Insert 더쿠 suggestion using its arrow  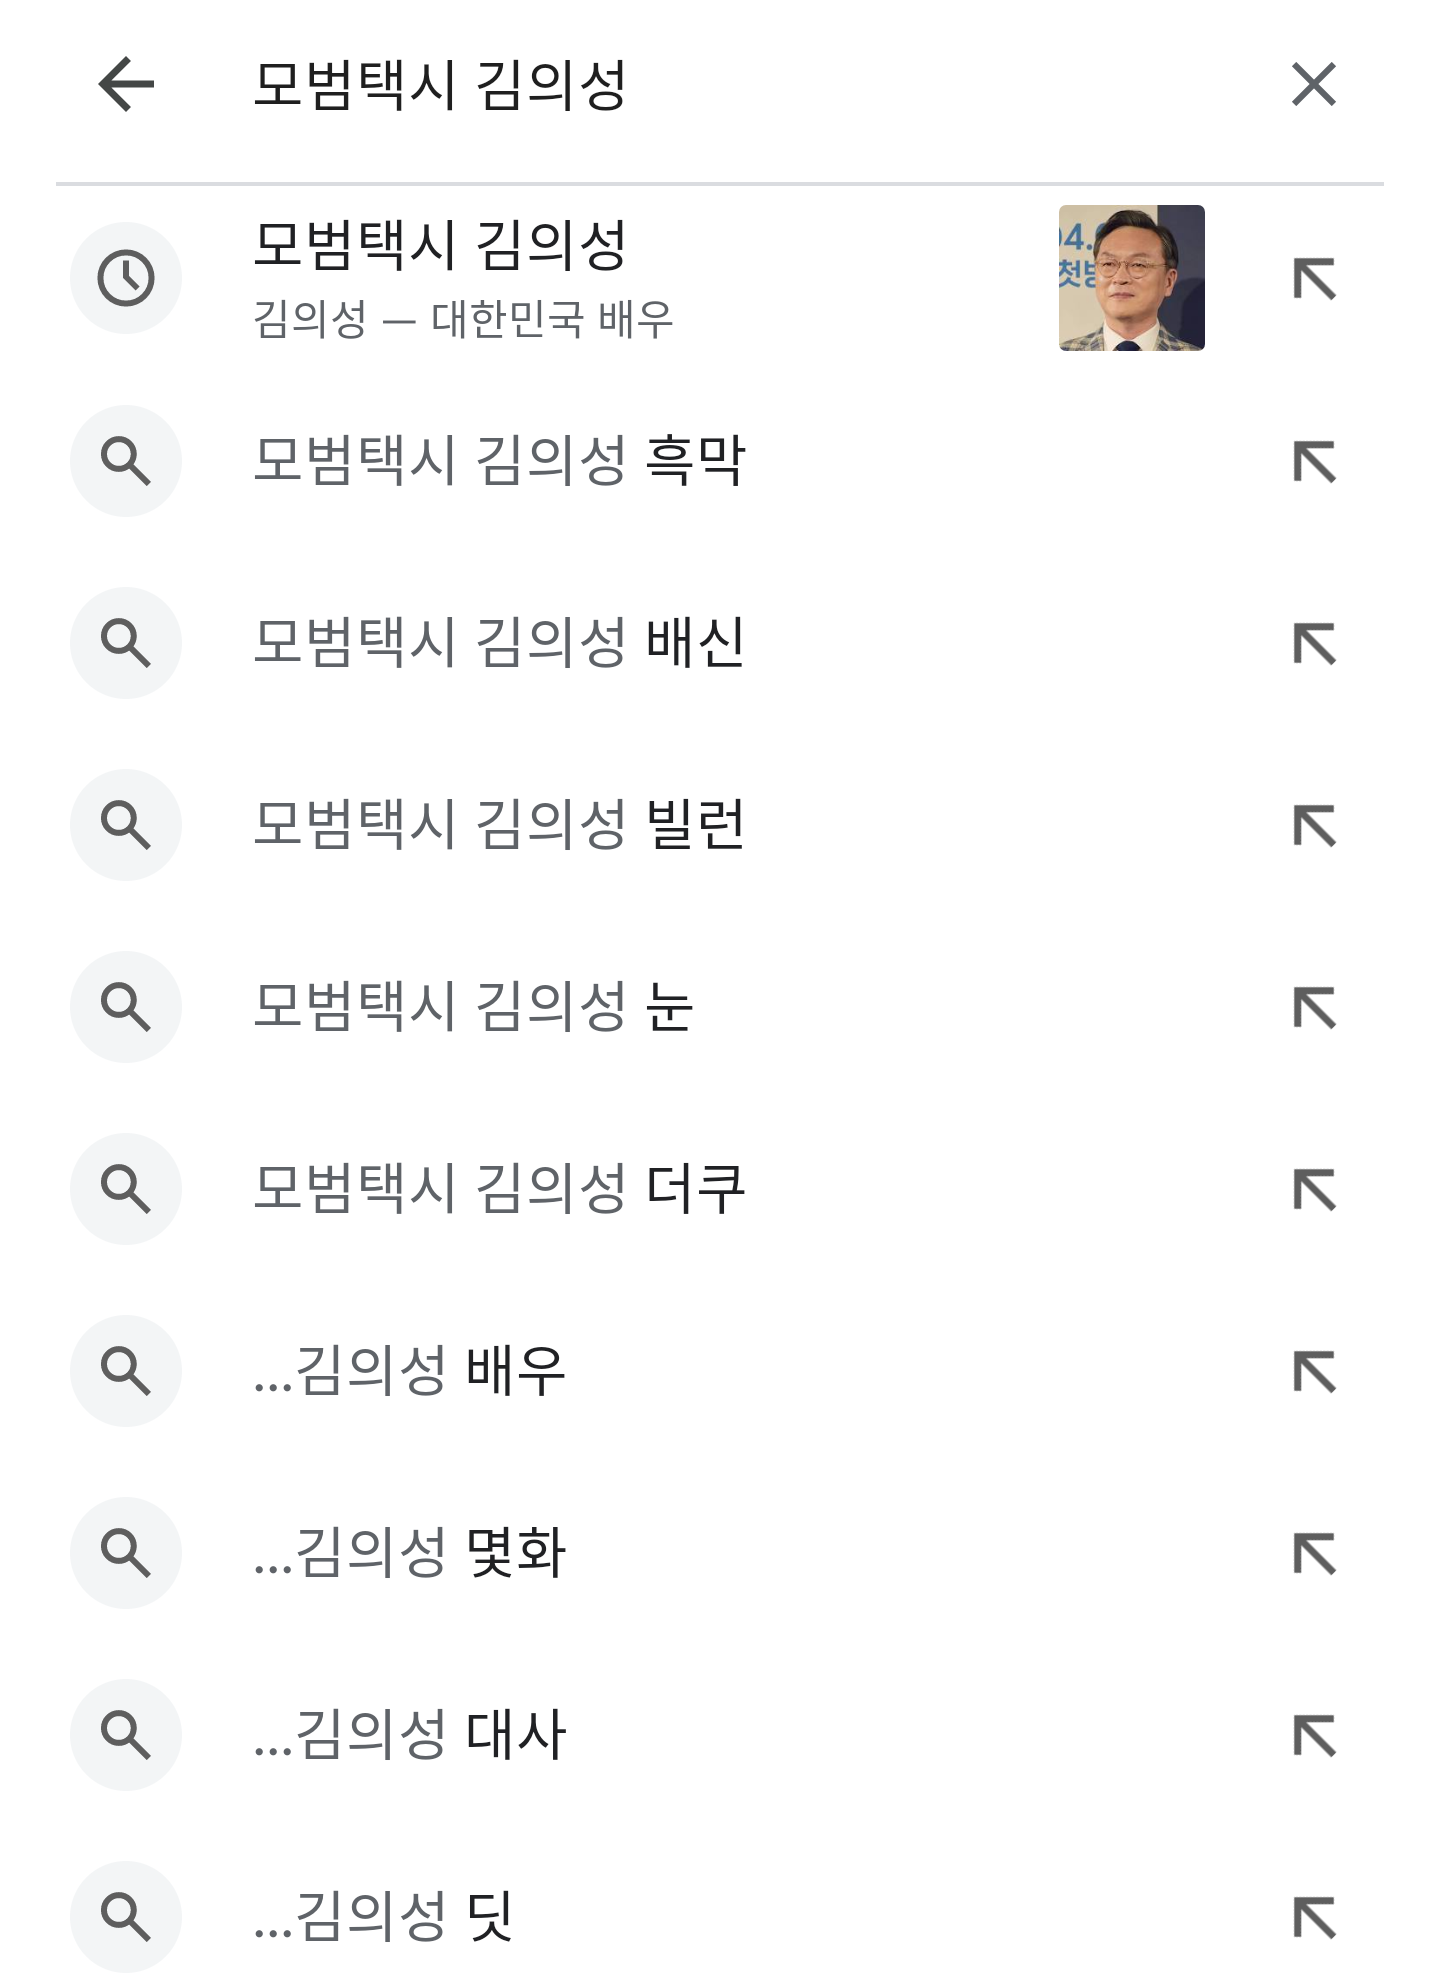point(1313,1190)
